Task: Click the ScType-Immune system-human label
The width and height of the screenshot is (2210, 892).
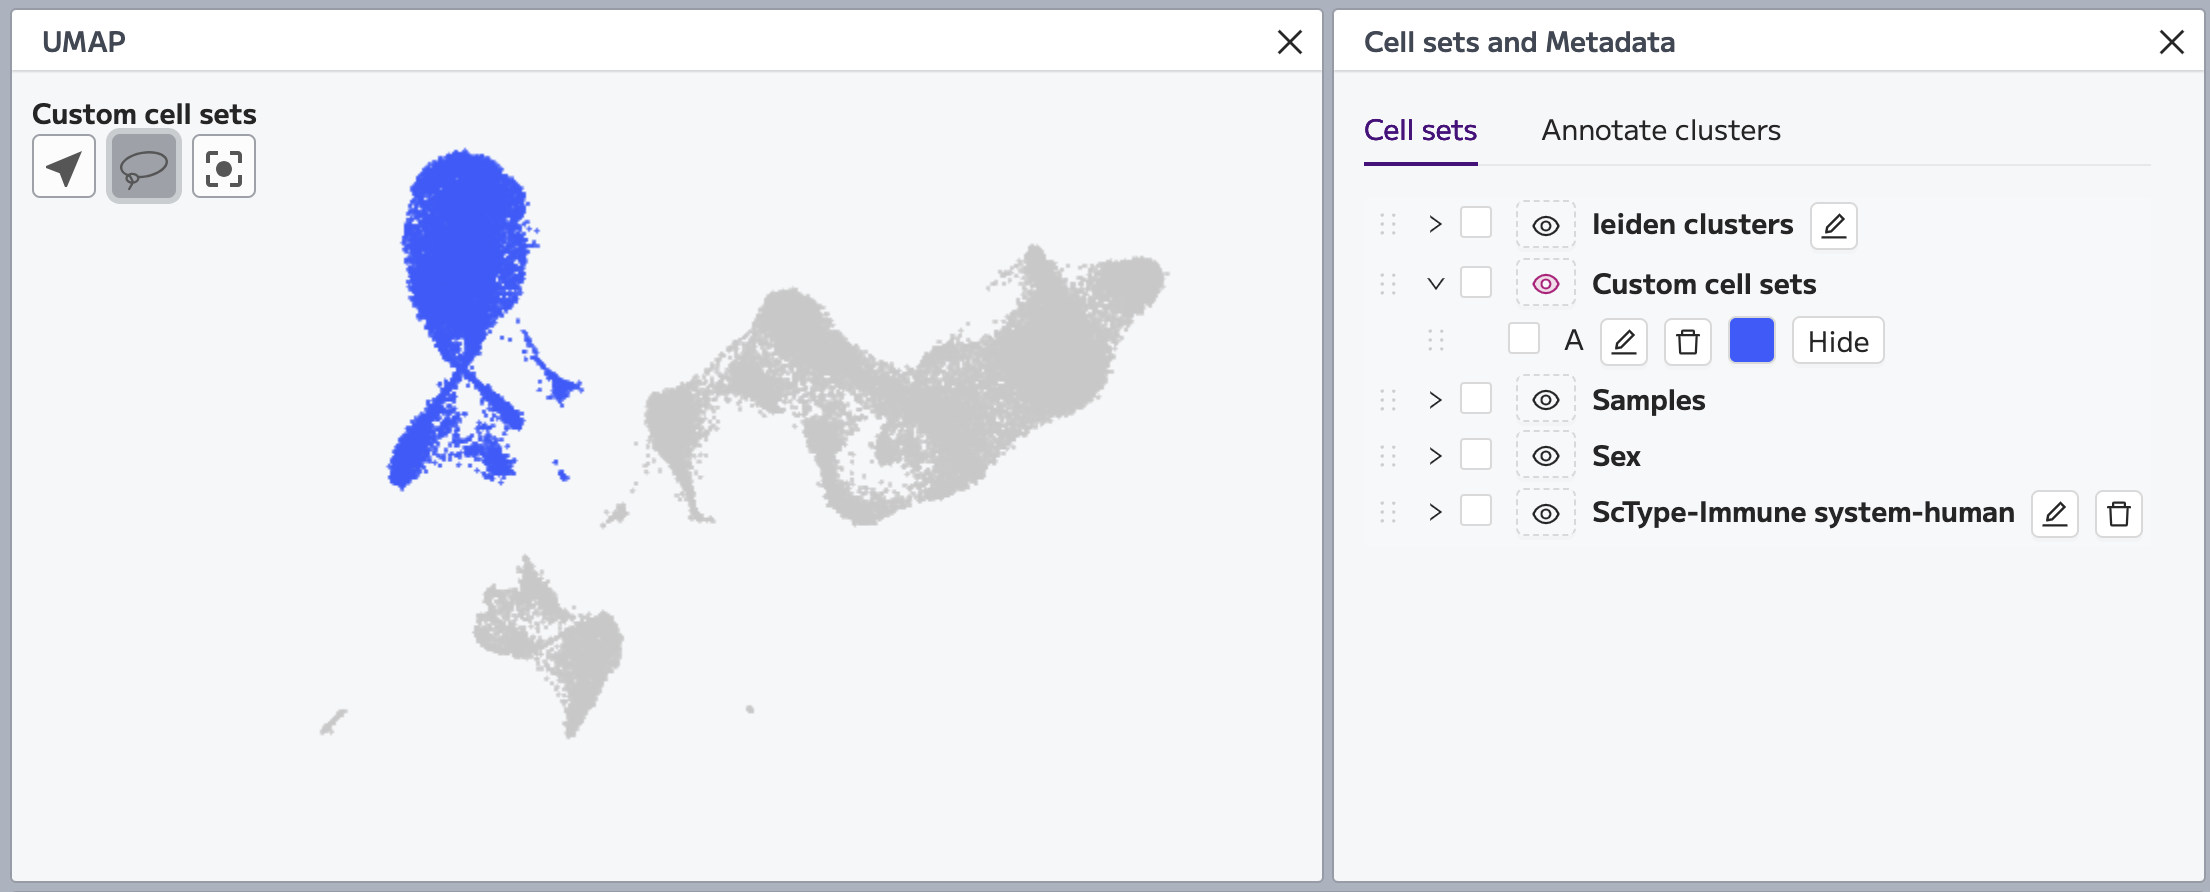Action: tap(1803, 512)
